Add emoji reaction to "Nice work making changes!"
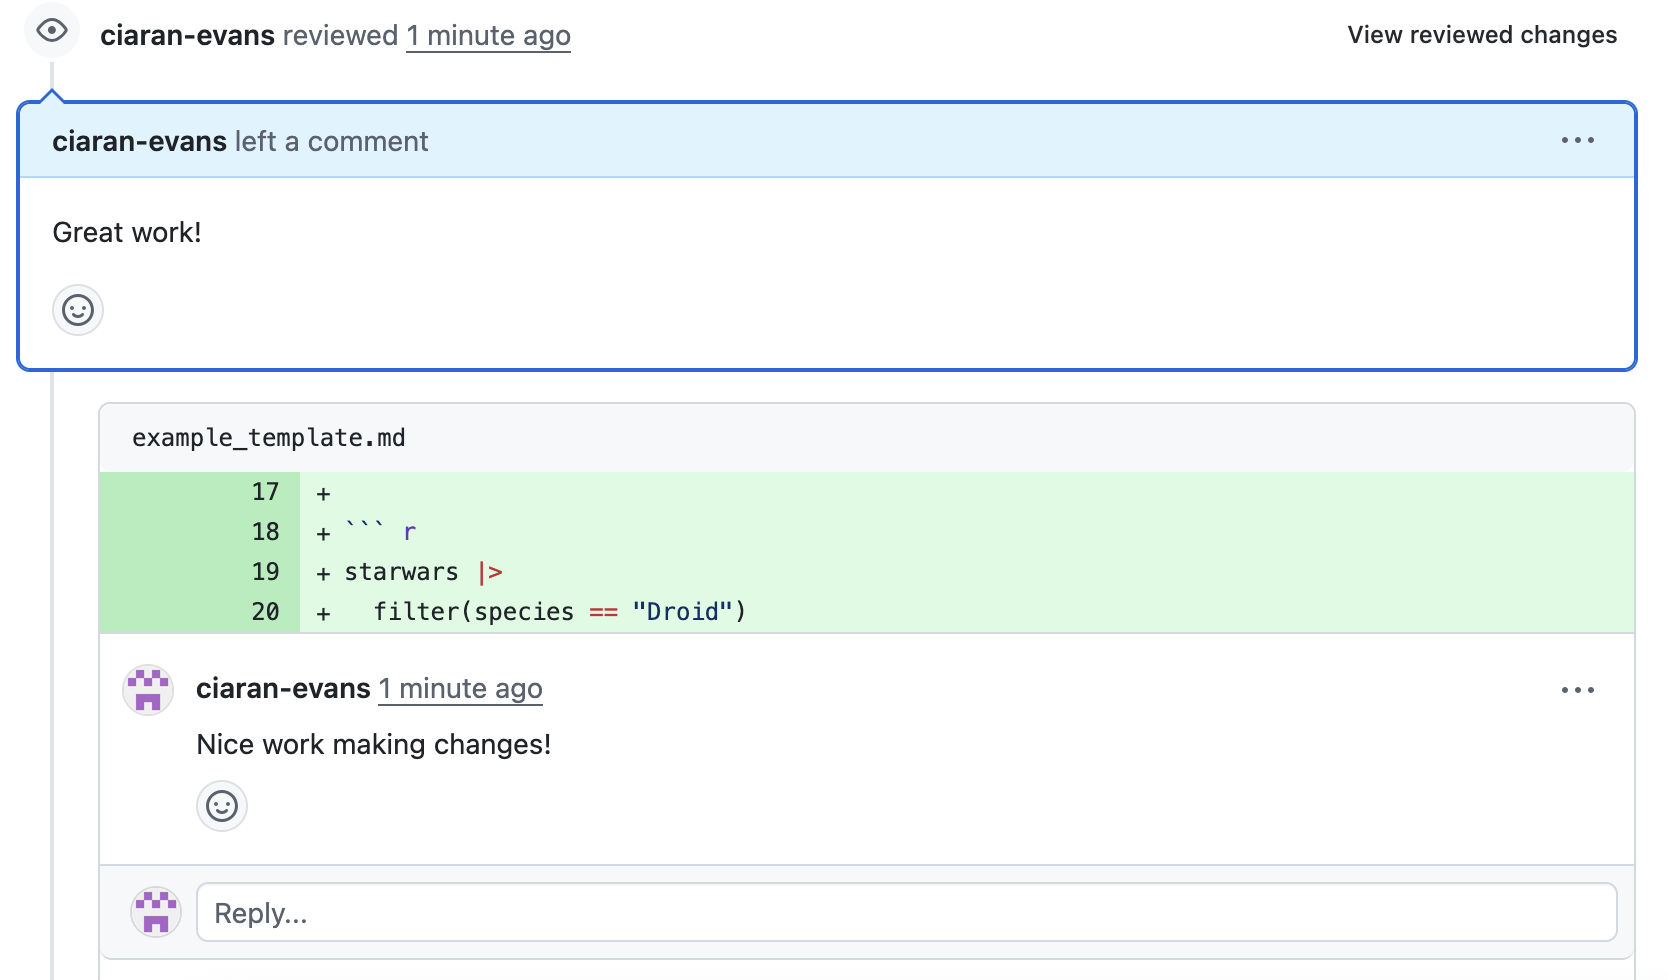The width and height of the screenshot is (1668, 980). tap(222, 806)
